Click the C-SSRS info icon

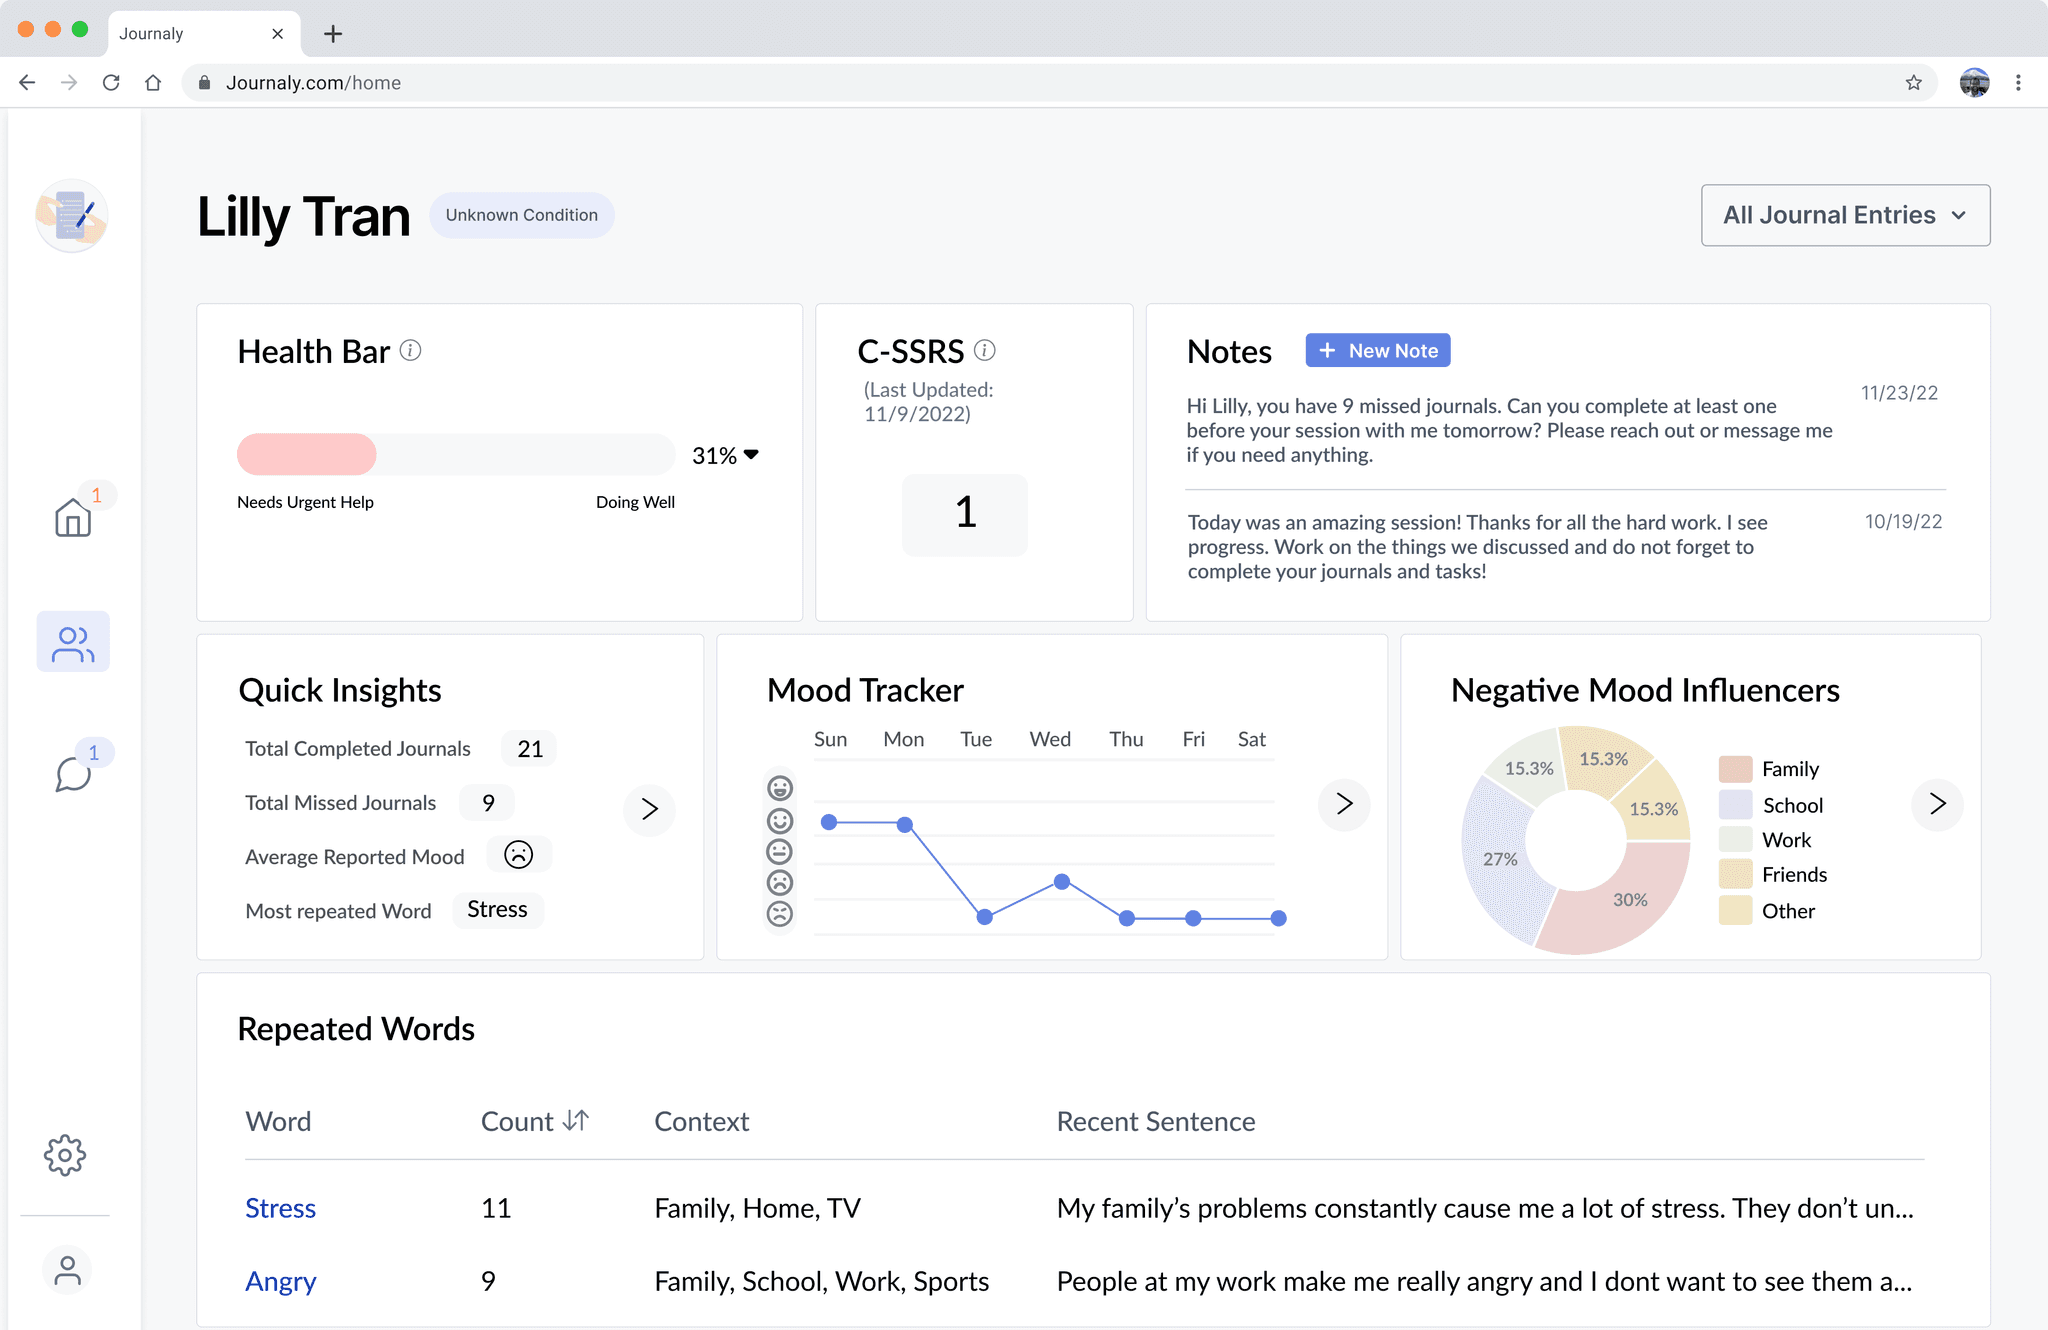pos(985,350)
